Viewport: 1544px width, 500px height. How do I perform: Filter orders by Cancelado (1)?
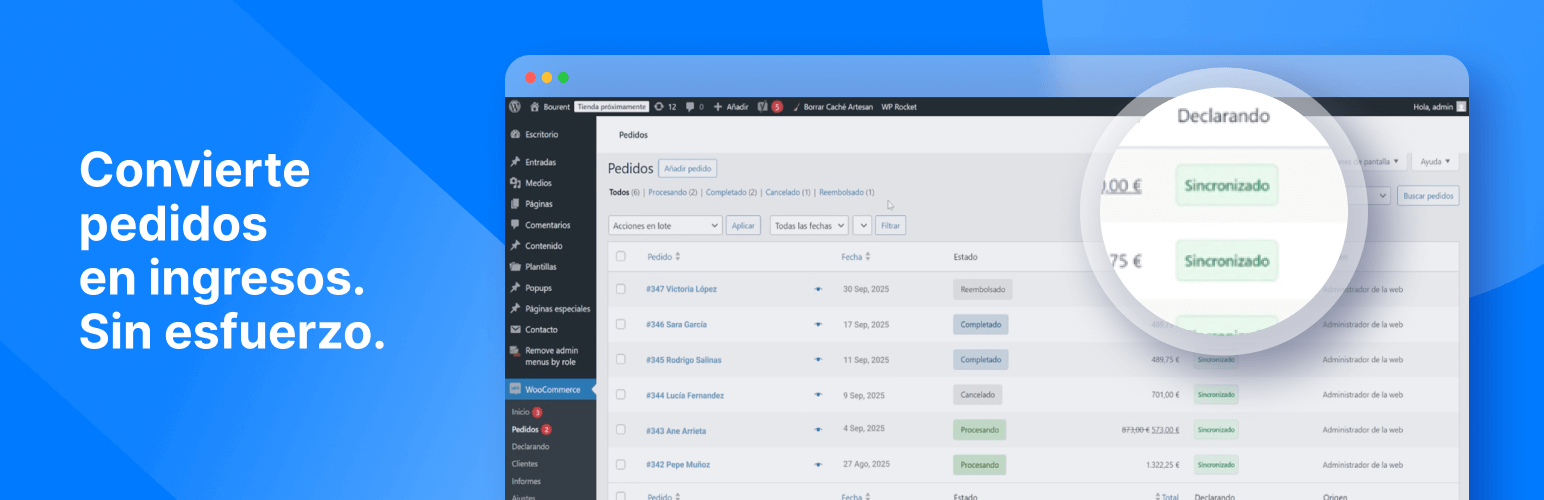click(787, 192)
